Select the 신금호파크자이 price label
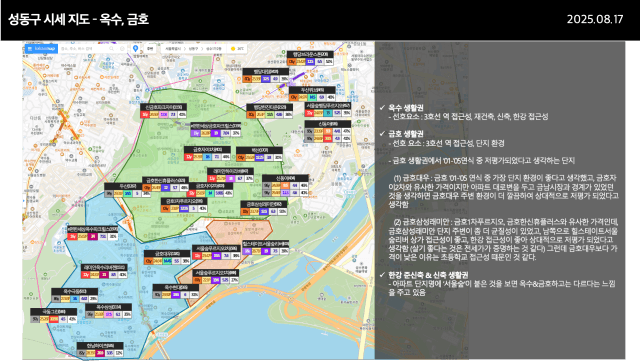This screenshot has height=361, width=640. pos(163,111)
